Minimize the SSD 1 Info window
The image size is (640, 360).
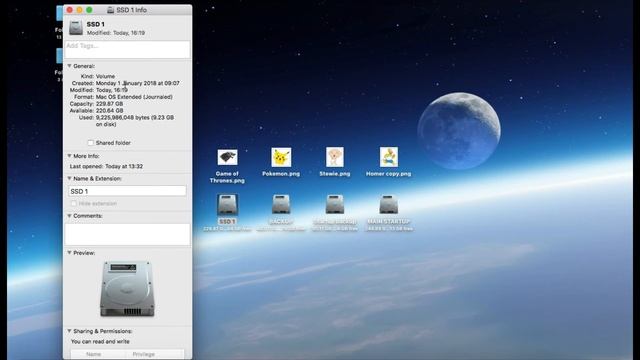[x=80, y=10]
